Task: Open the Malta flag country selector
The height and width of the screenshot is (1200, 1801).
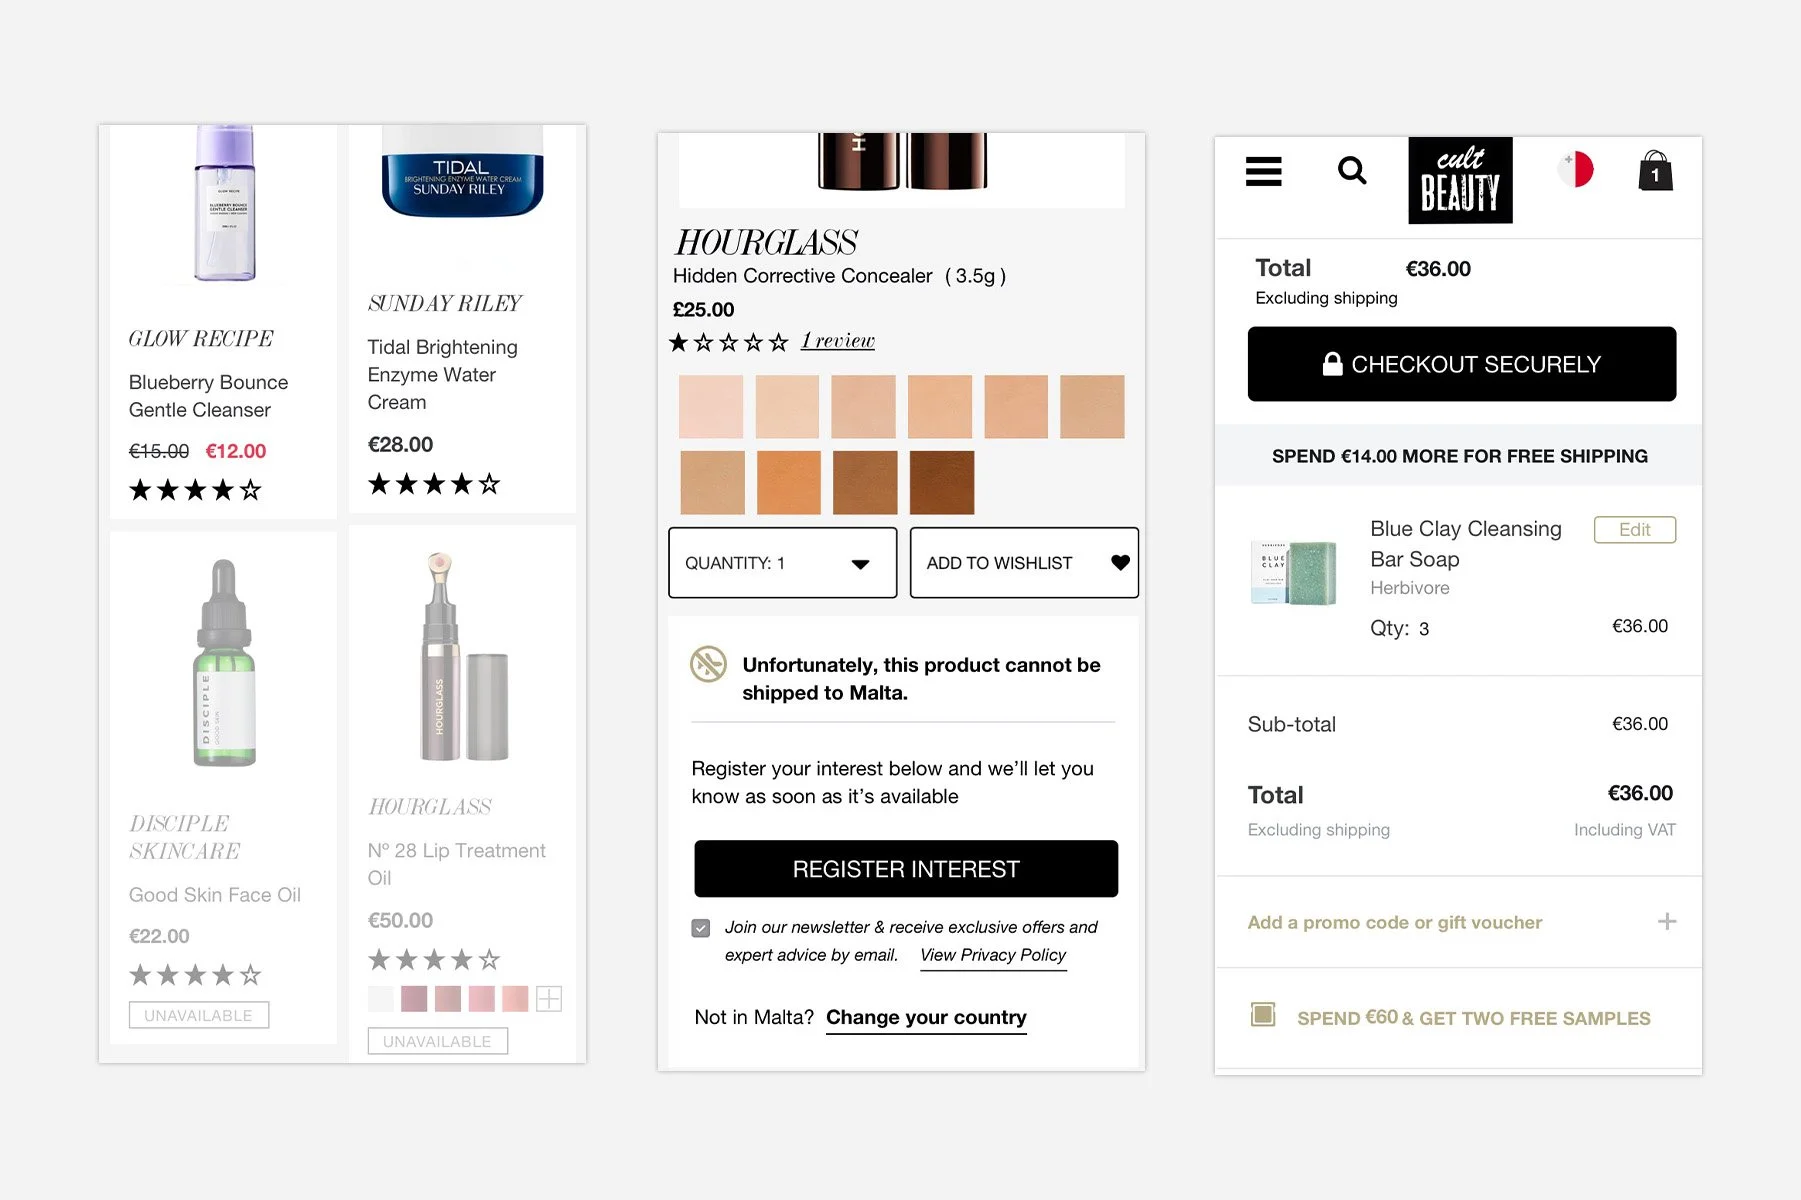Action: point(1575,170)
